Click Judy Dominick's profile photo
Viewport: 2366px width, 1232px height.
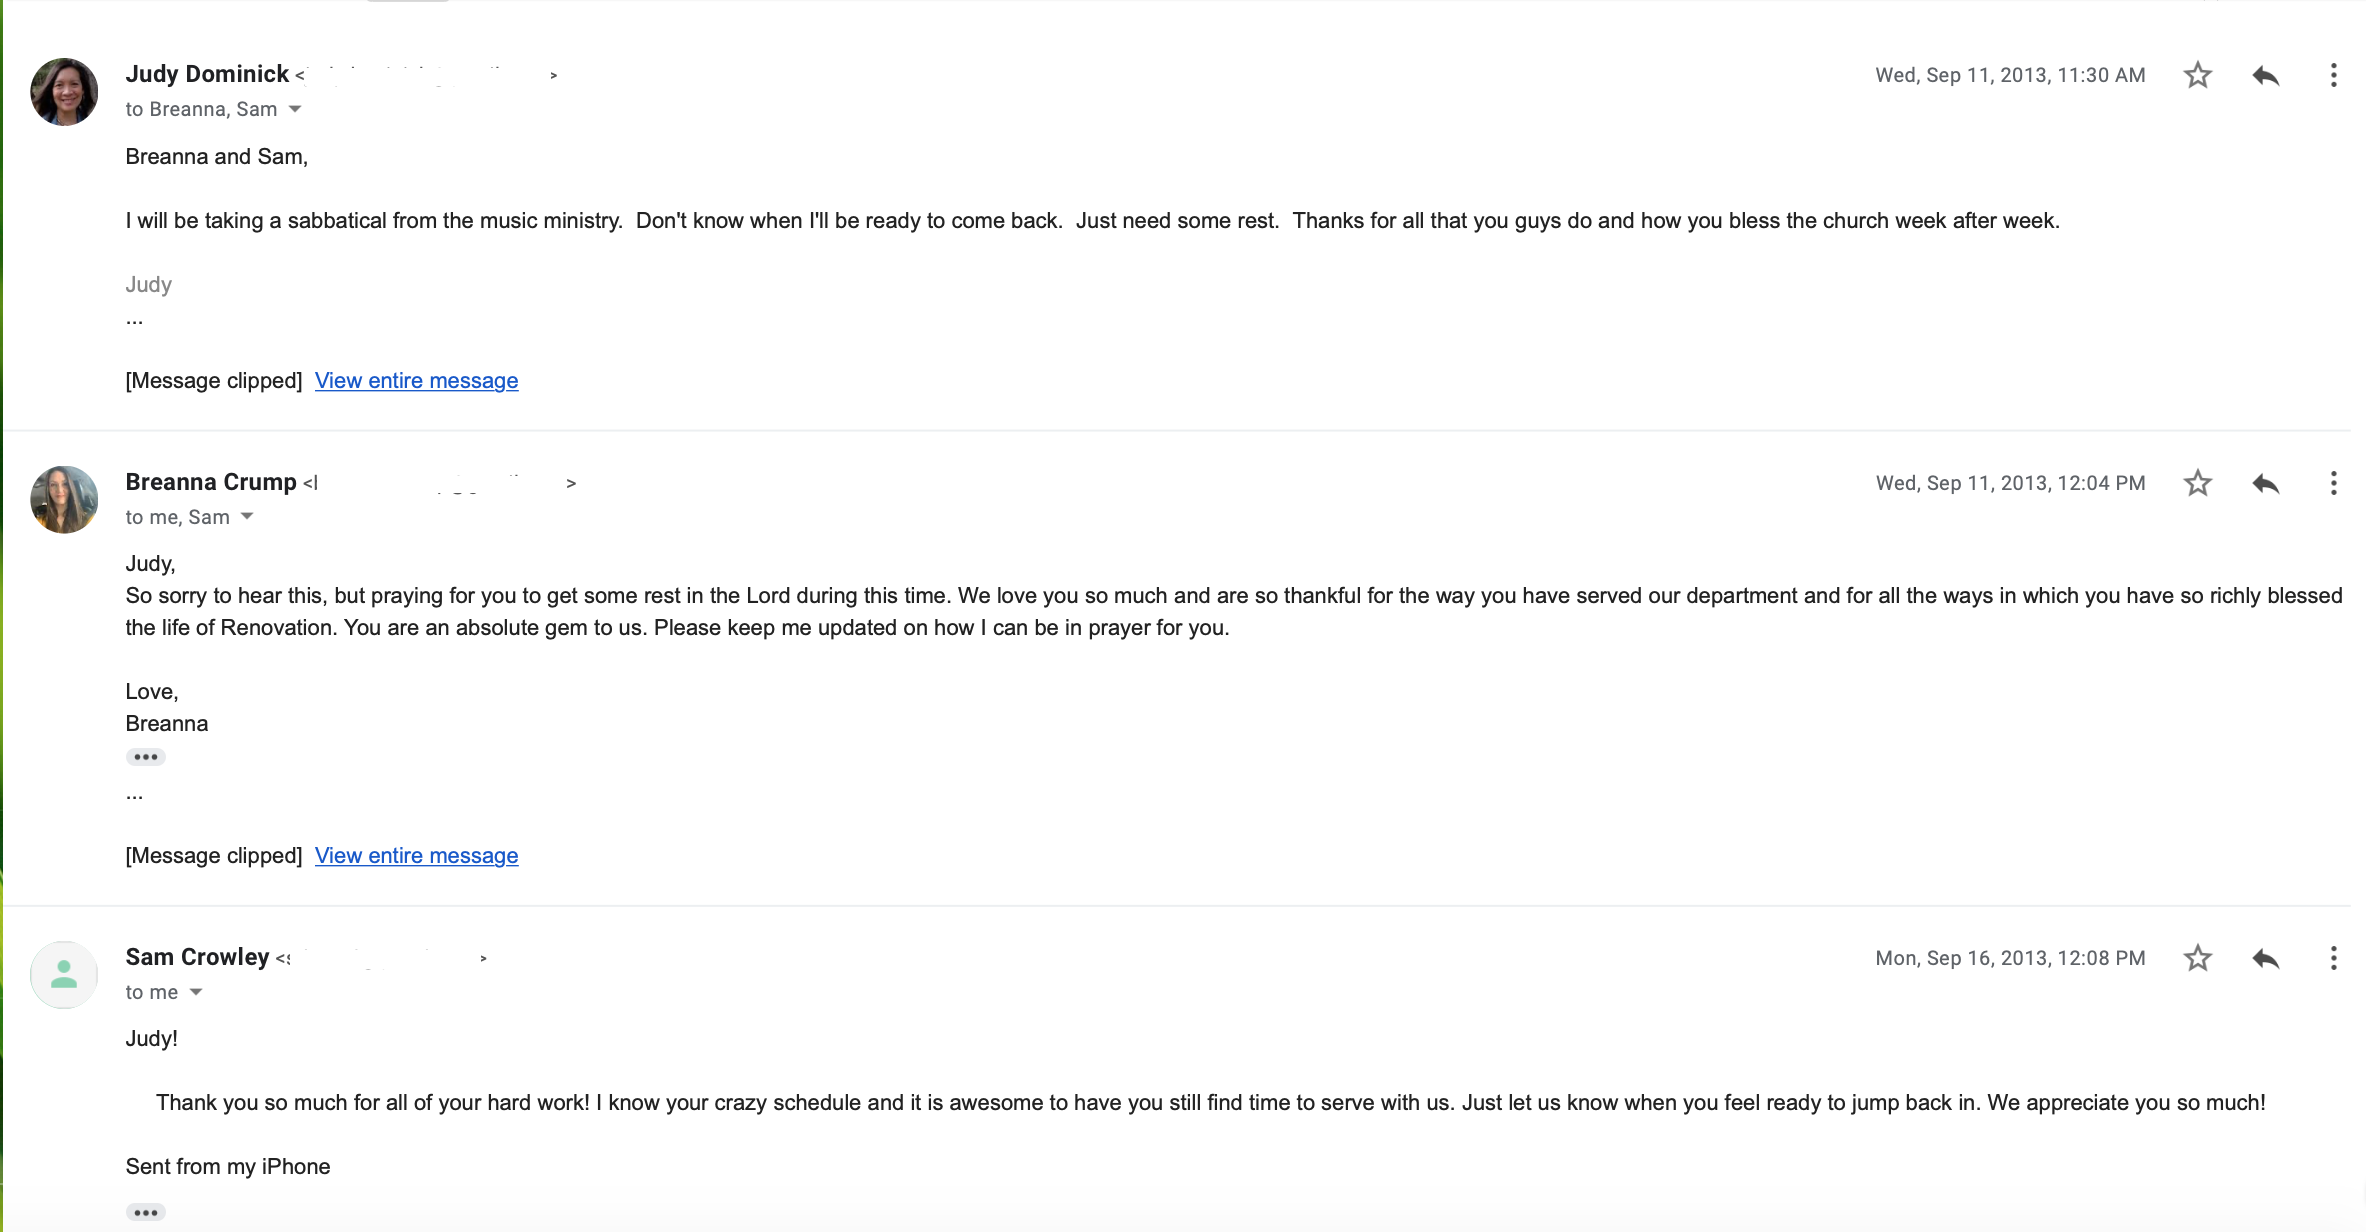click(x=64, y=92)
